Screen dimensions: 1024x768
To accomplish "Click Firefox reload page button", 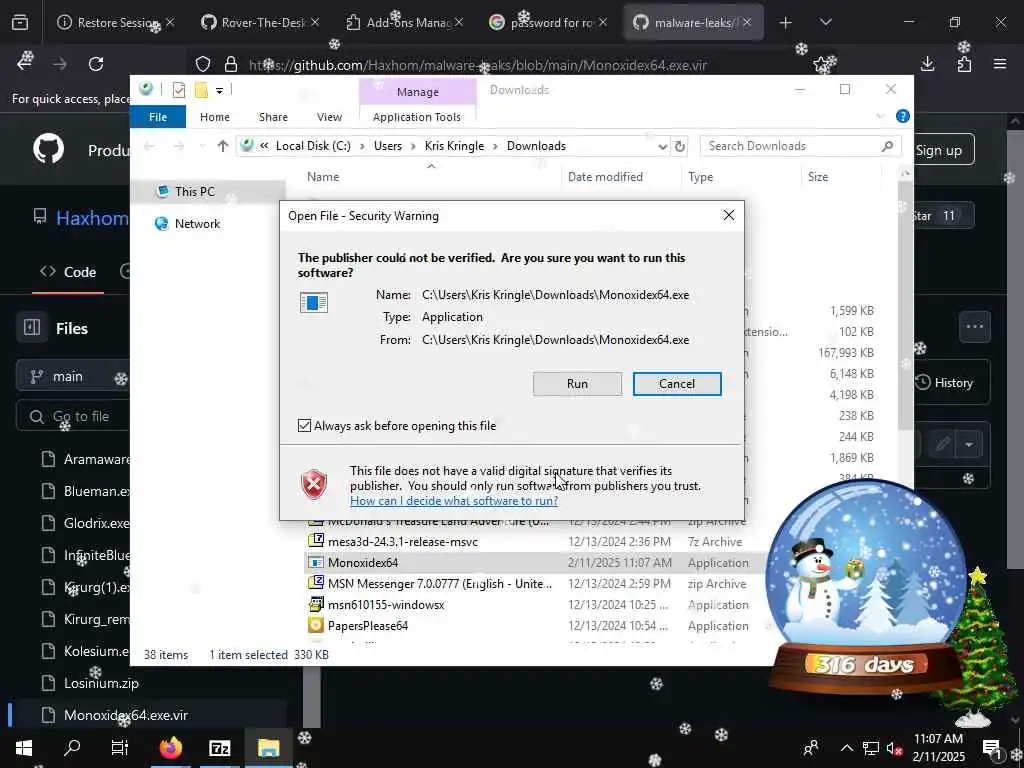I will click(96, 64).
